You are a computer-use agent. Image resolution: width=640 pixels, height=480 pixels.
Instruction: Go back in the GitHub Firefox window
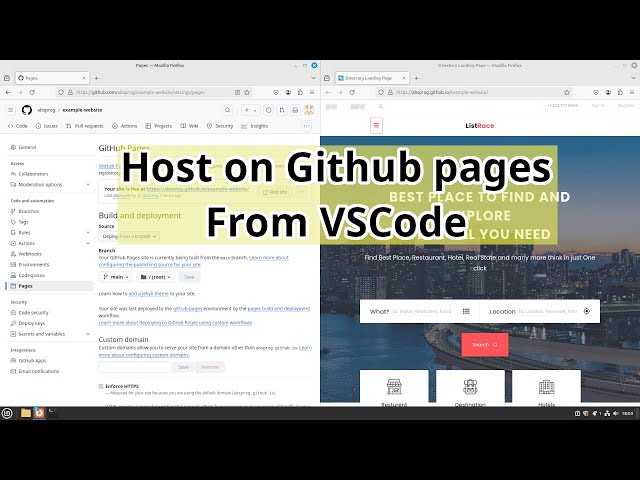[x=8, y=93]
